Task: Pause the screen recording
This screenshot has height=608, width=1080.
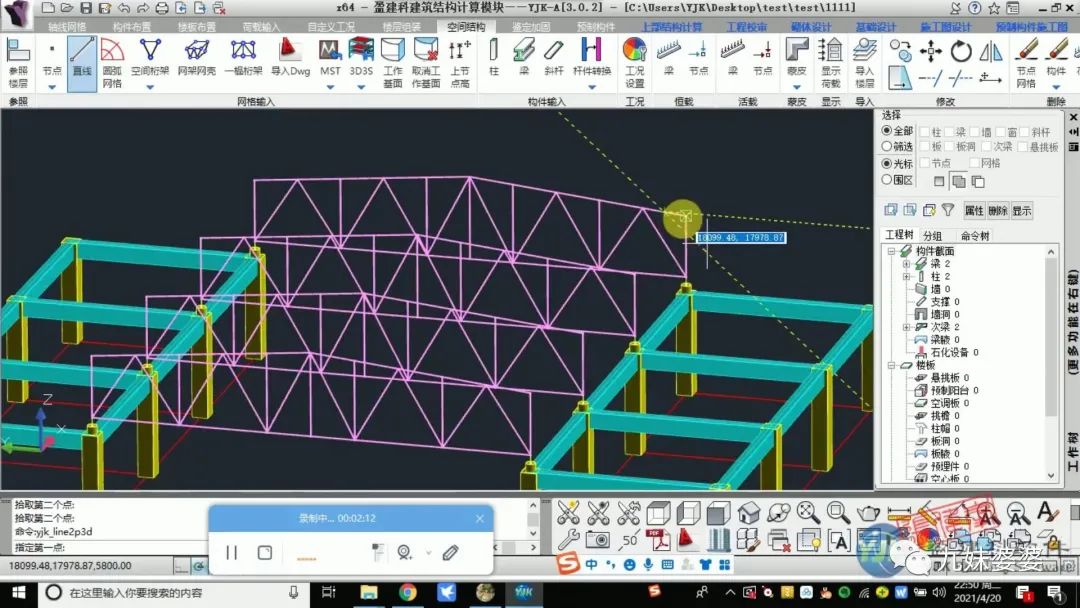Action: [x=231, y=552]
